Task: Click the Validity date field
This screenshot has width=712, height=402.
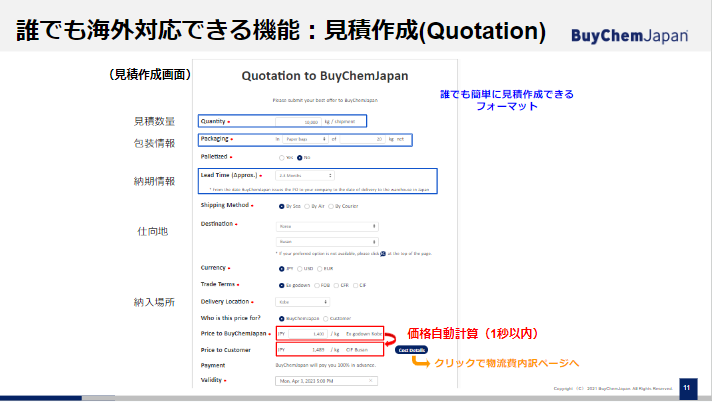Action: tap(326, 381)
